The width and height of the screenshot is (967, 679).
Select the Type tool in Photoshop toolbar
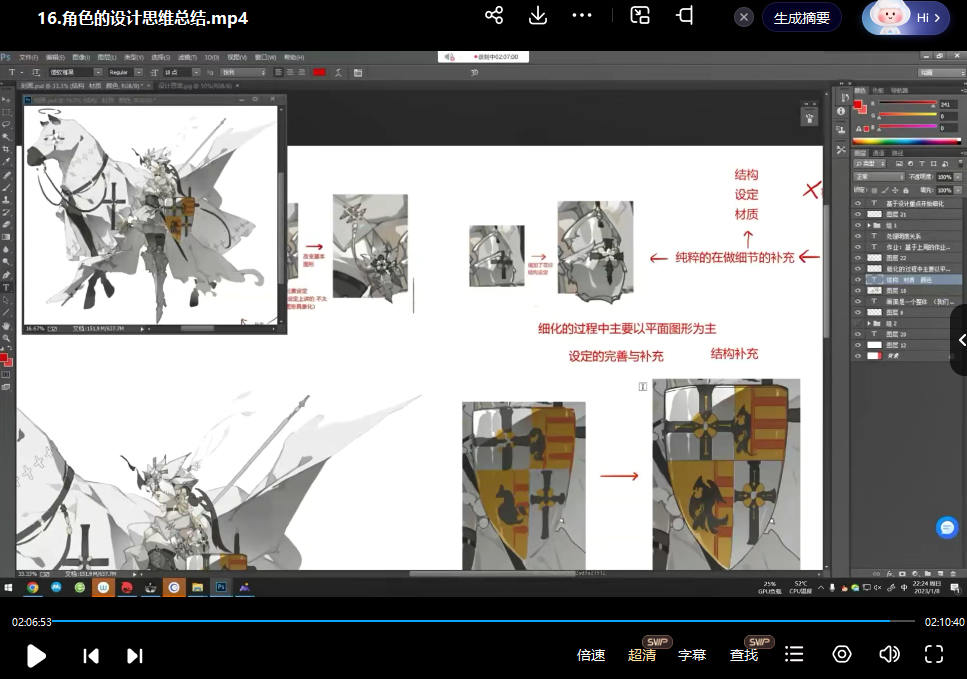click(x=6, y=288)
